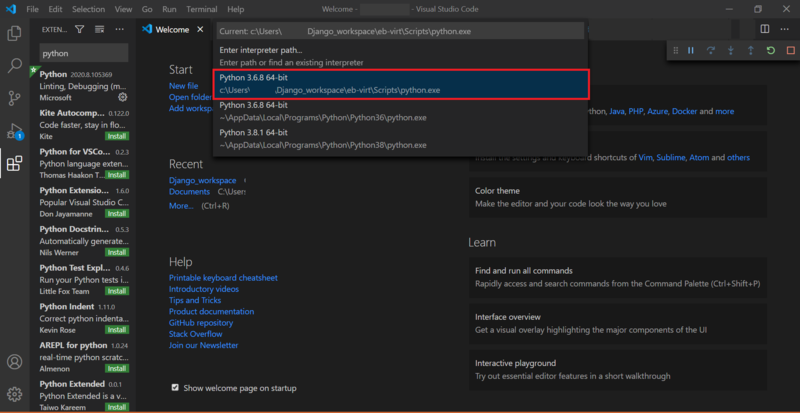Viewport: 800px width, 413px height.
Task: Click Step Into in debug toolbar
Action: coord(731,51)
